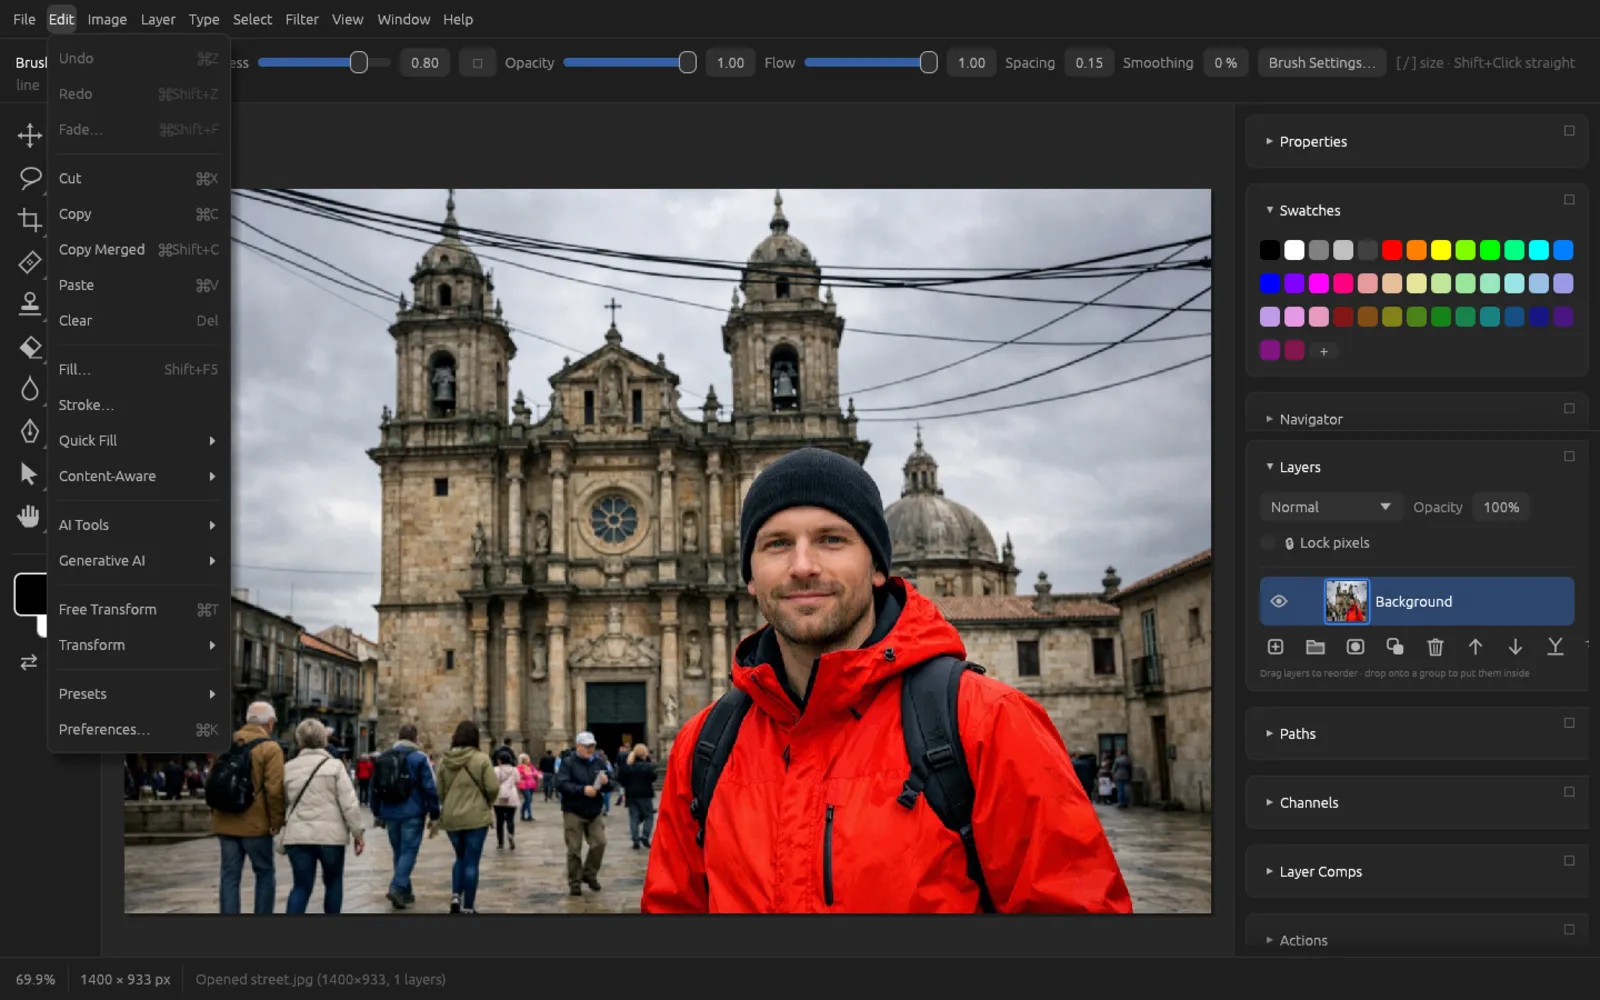
Task: Select the Move tool
Action: (30, 135)
